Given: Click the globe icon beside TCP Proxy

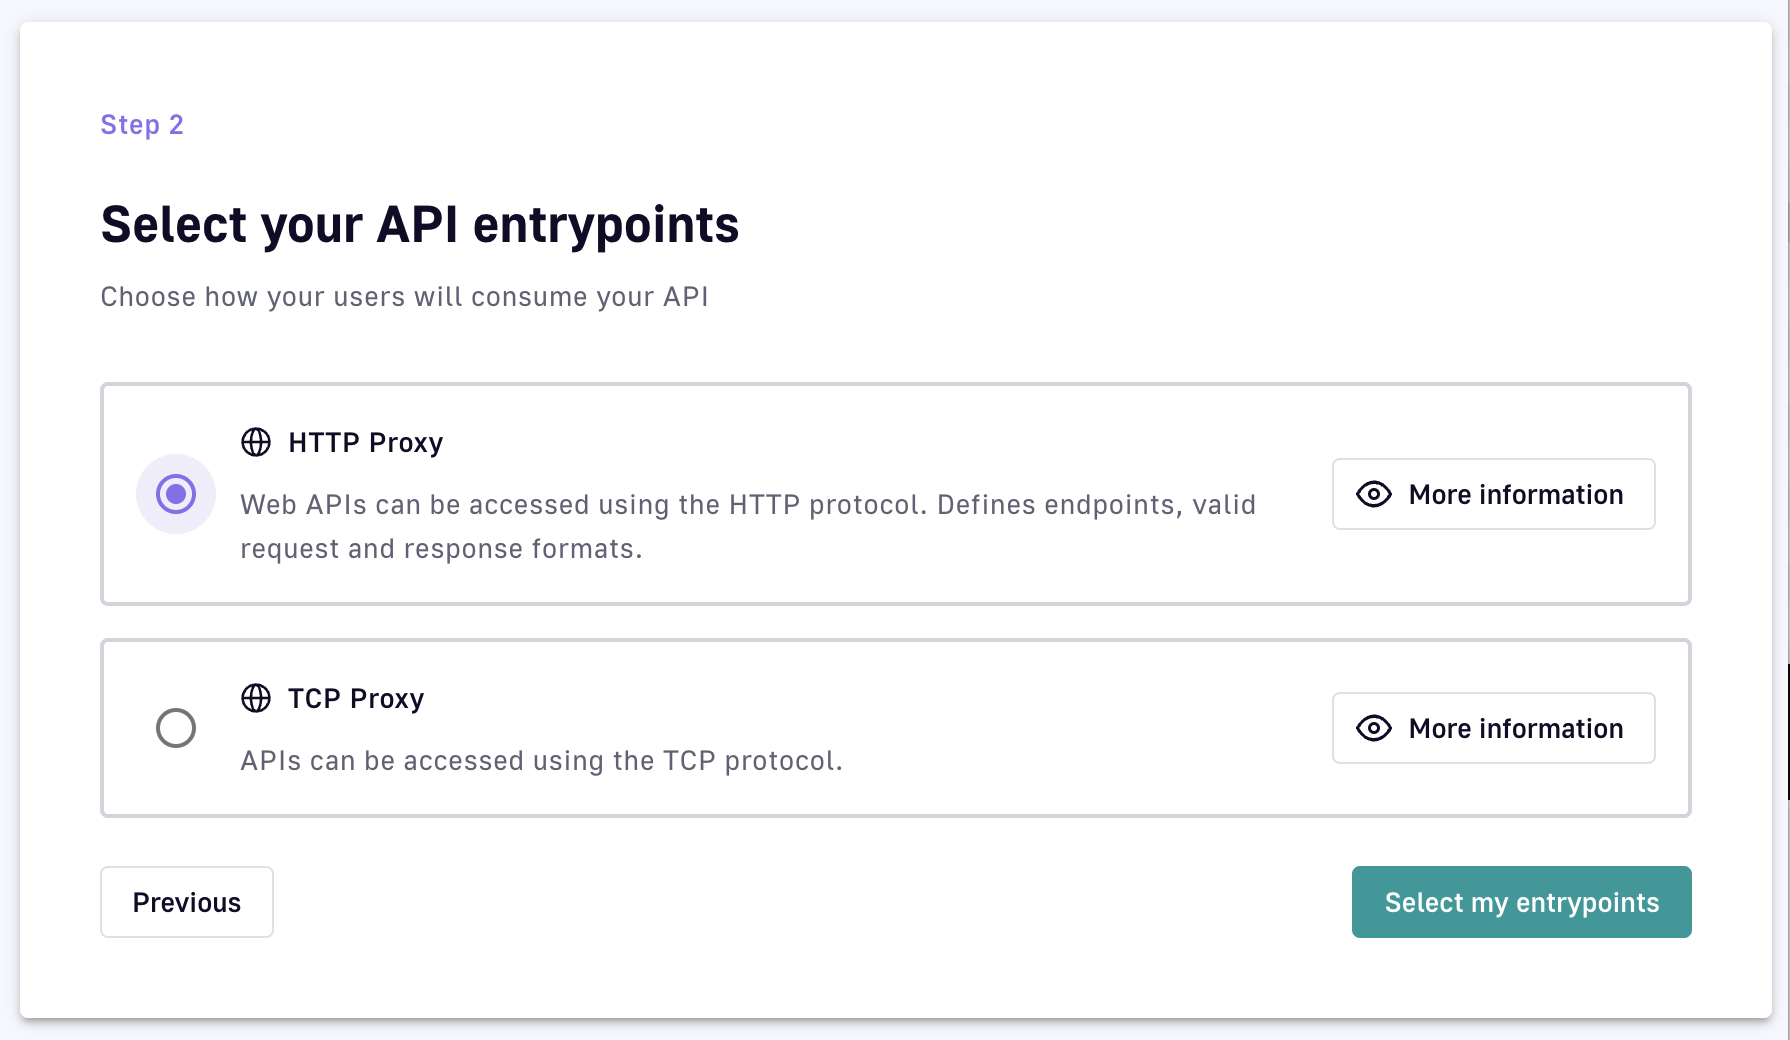Looking at the screenshot, I should 256,698.
